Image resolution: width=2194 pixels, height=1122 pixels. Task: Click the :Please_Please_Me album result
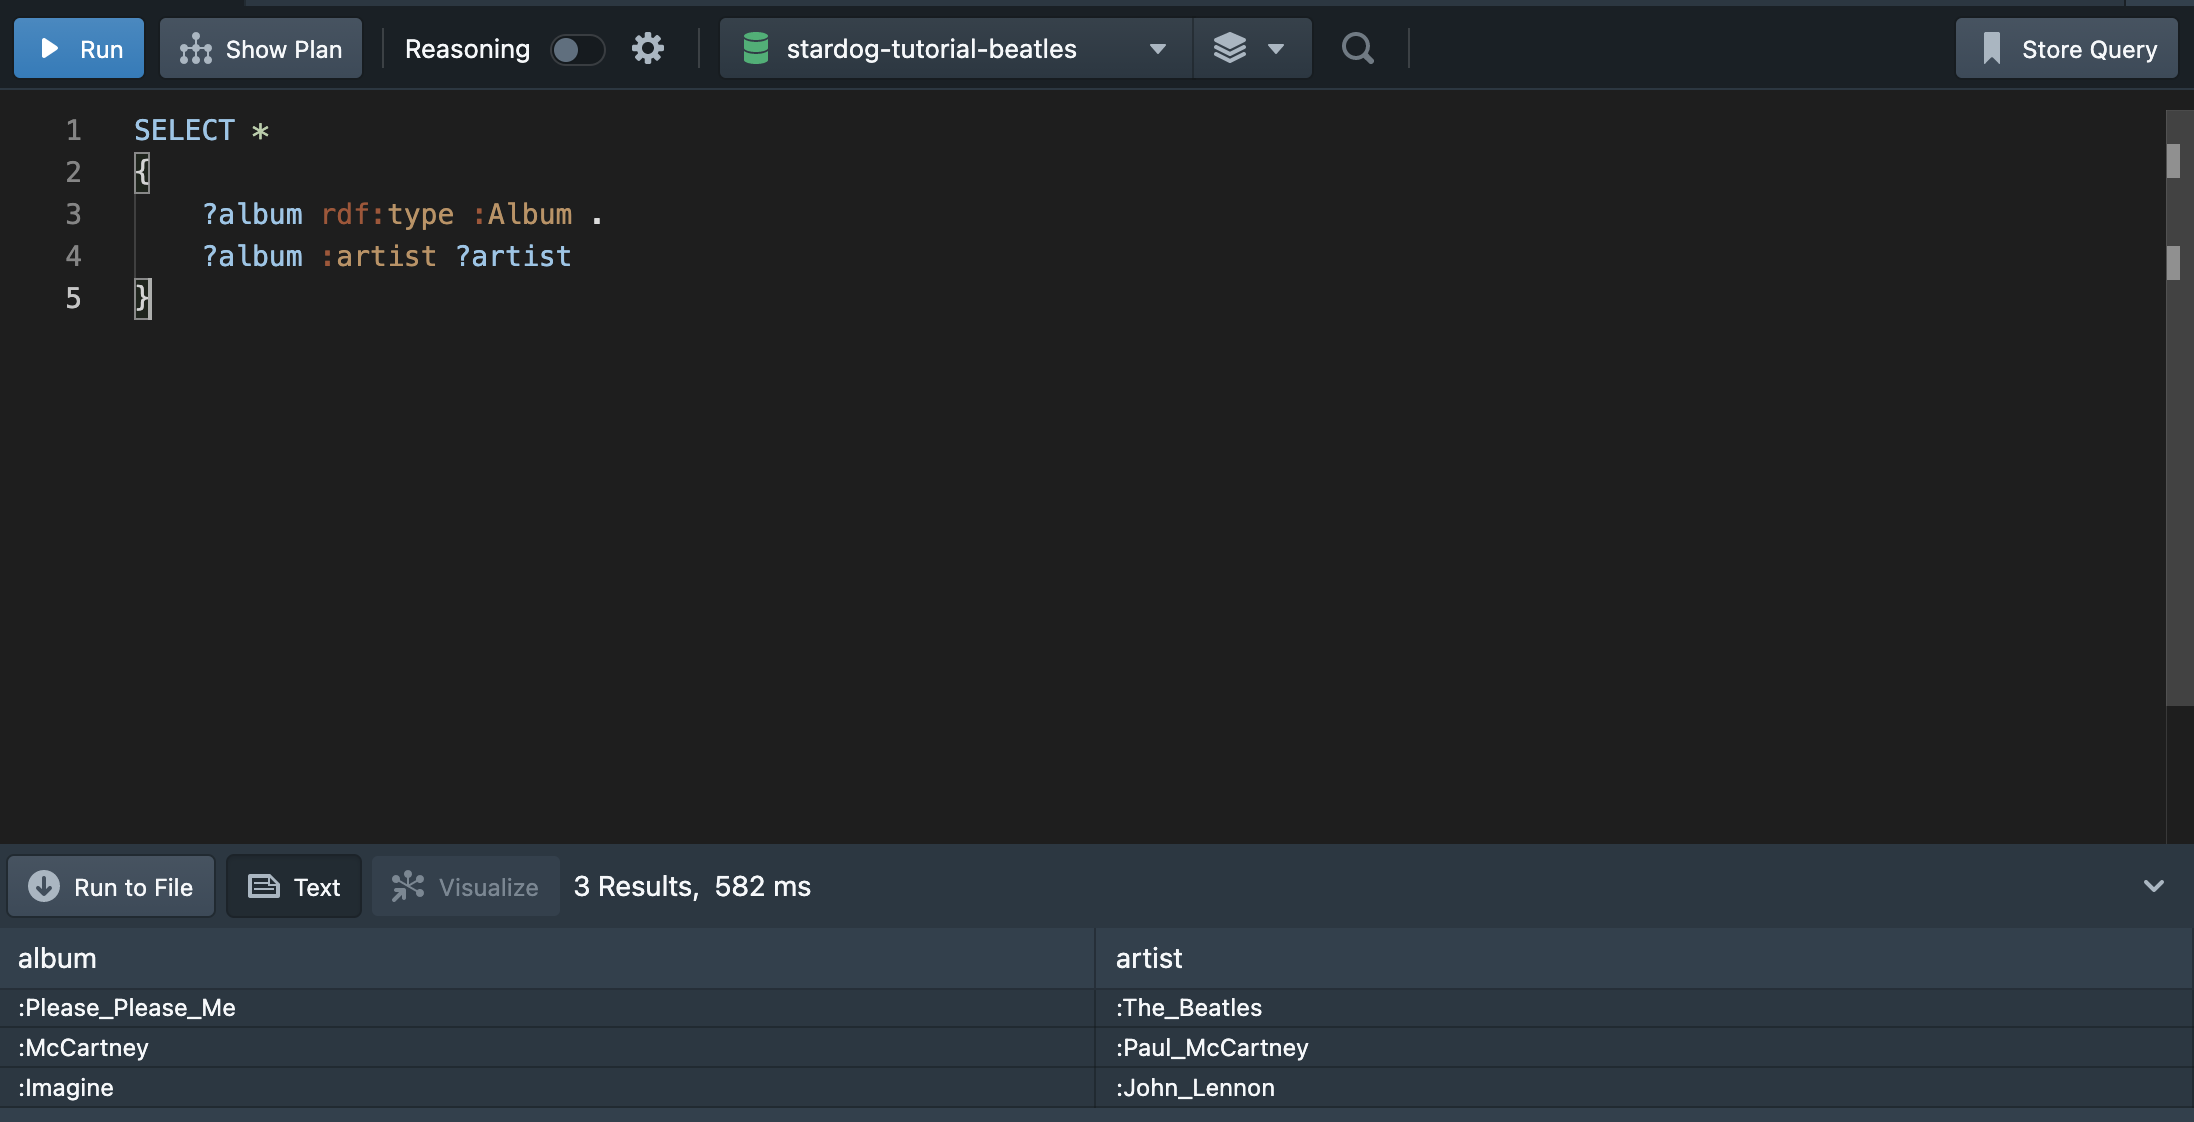[x=127, y=1006]
